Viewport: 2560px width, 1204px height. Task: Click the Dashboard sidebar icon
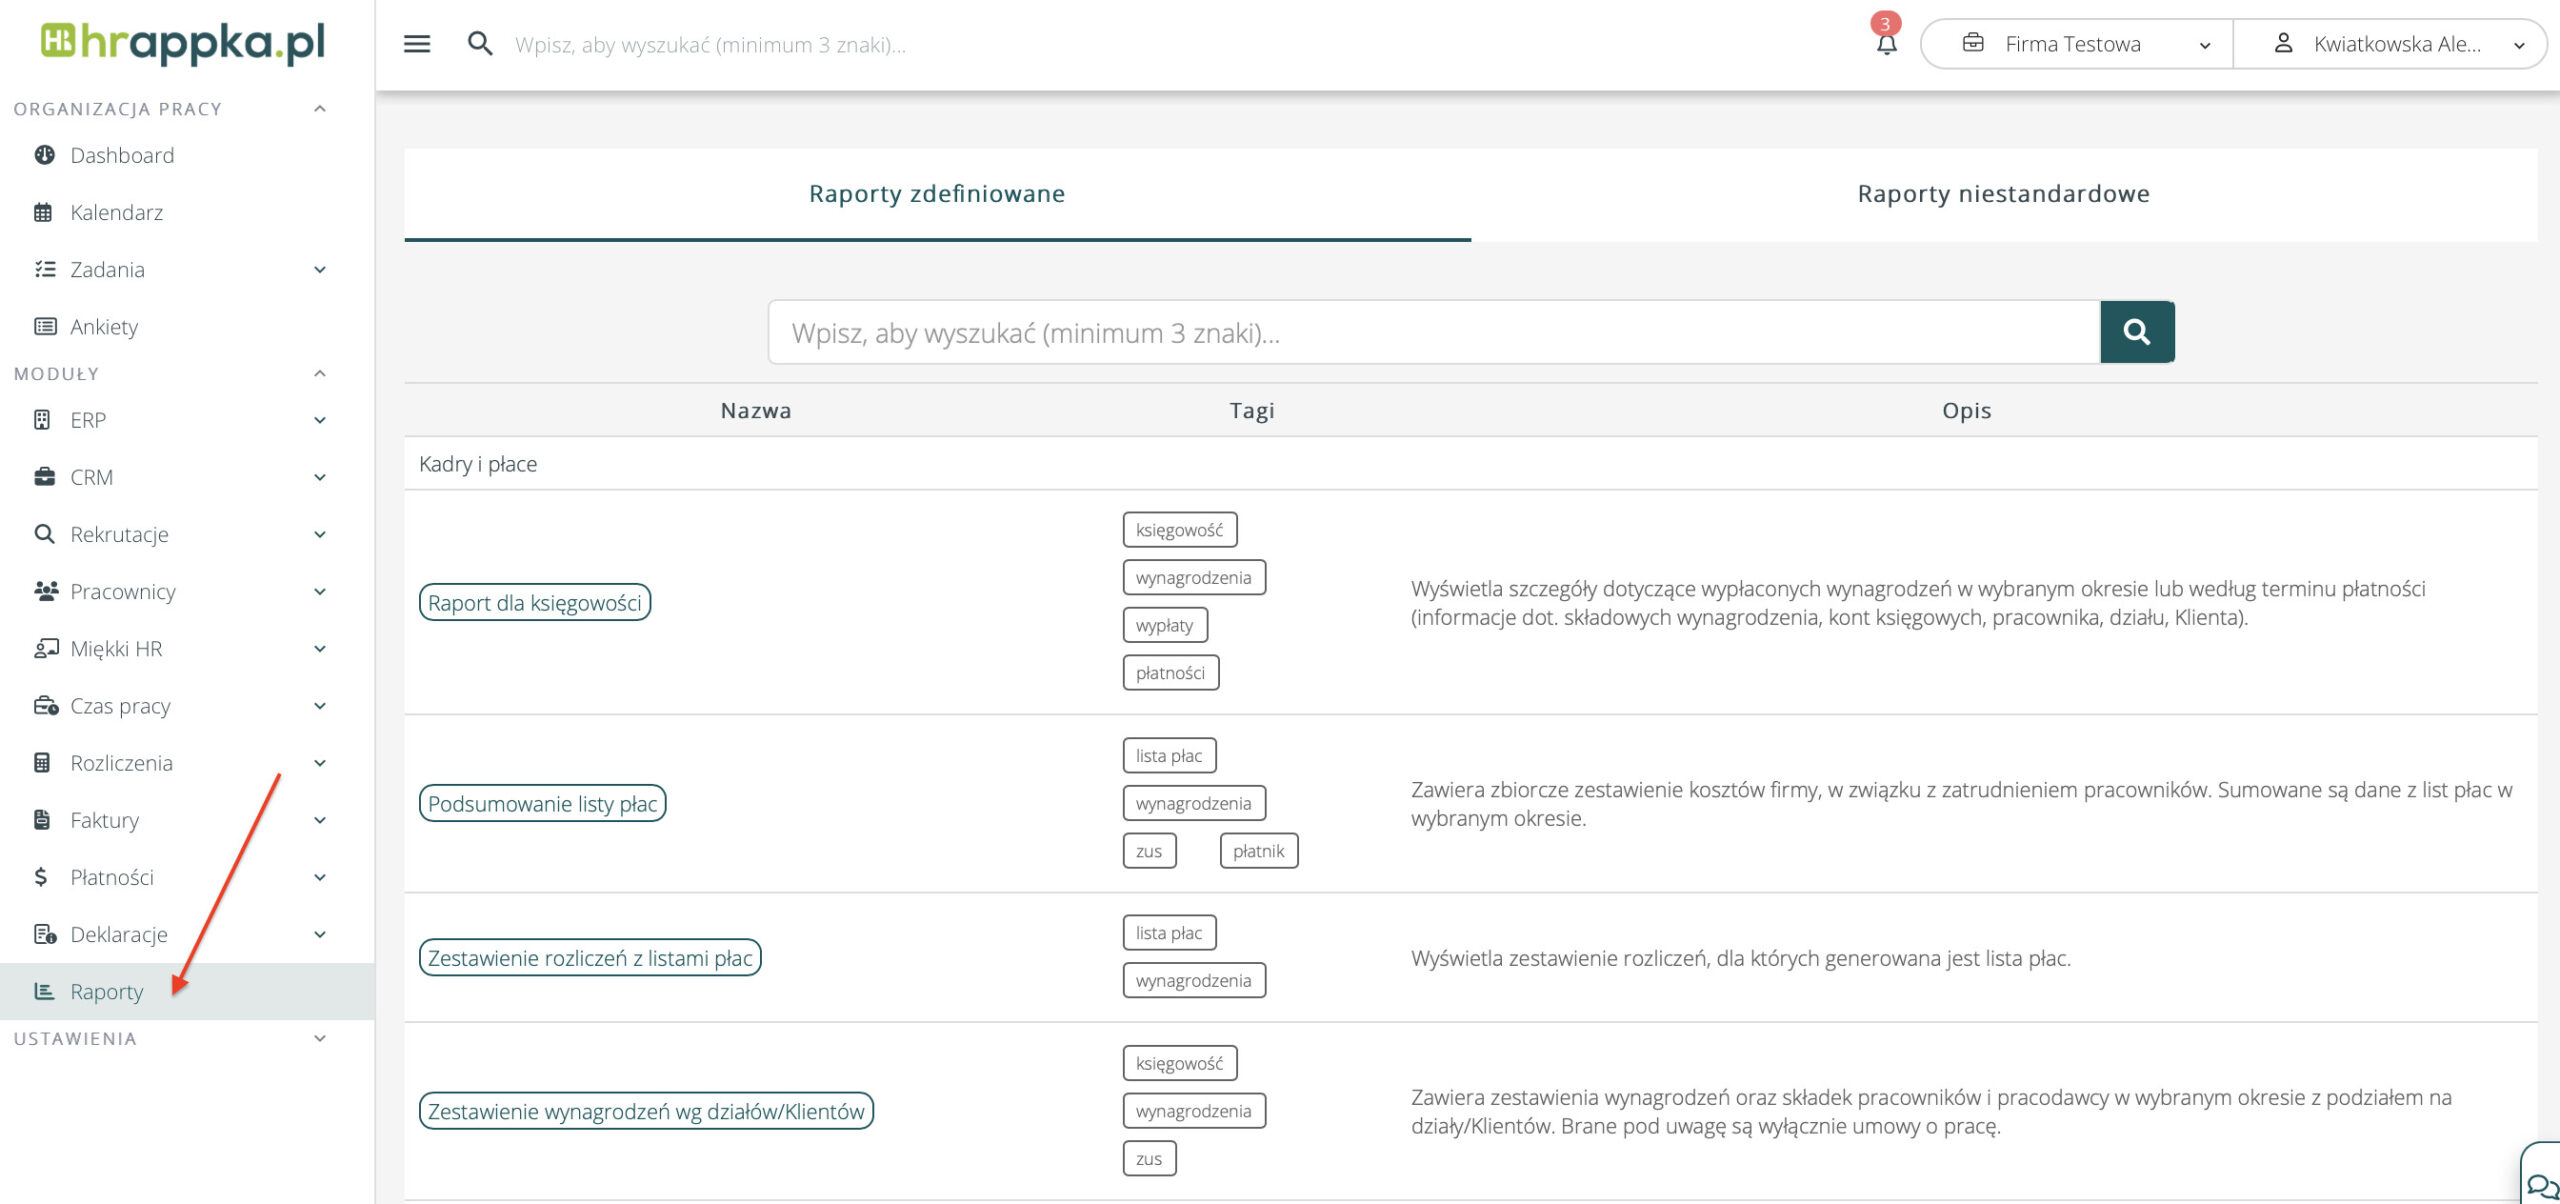point(44,155)
